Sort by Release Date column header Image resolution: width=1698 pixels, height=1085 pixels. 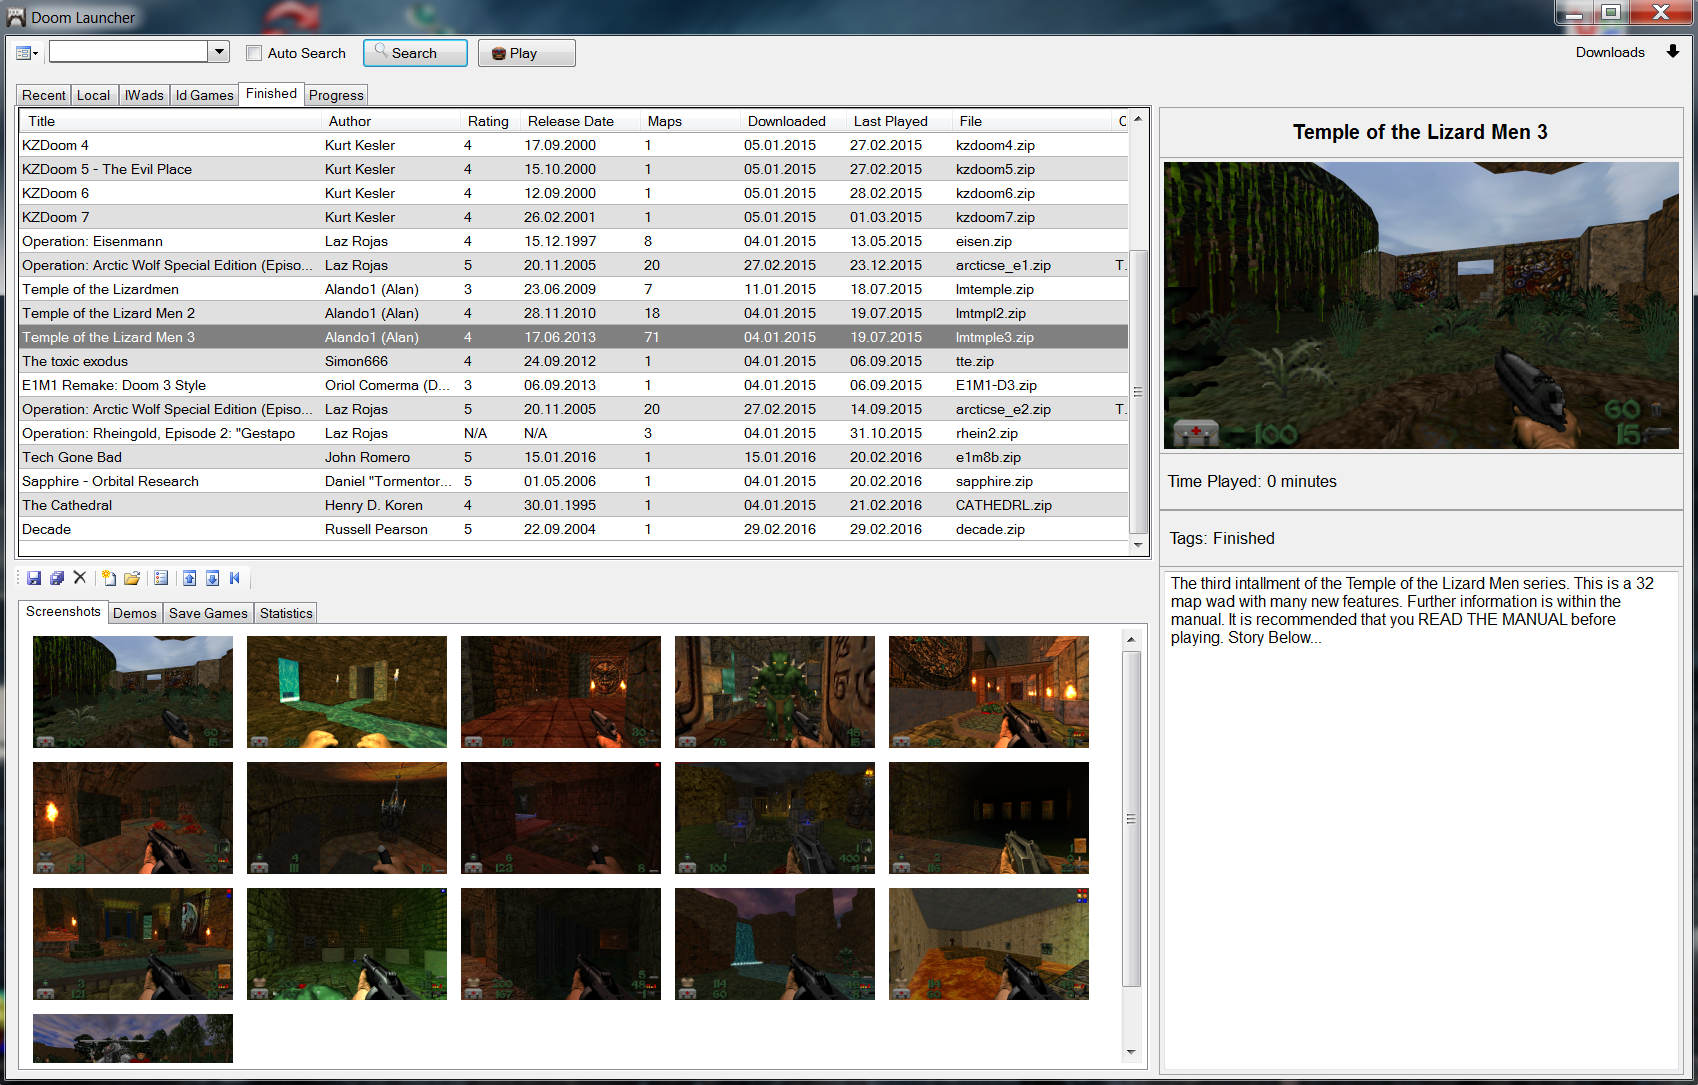(x=578, y=121)
